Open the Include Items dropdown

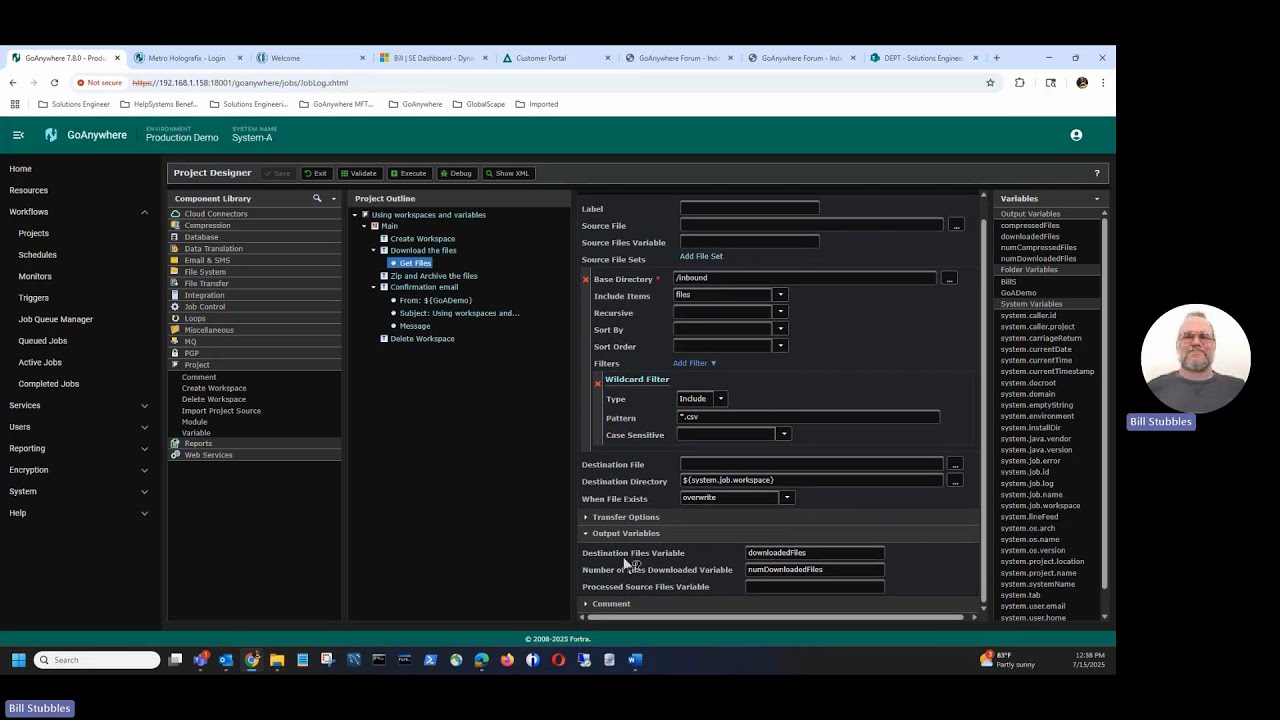pos(780,295)
